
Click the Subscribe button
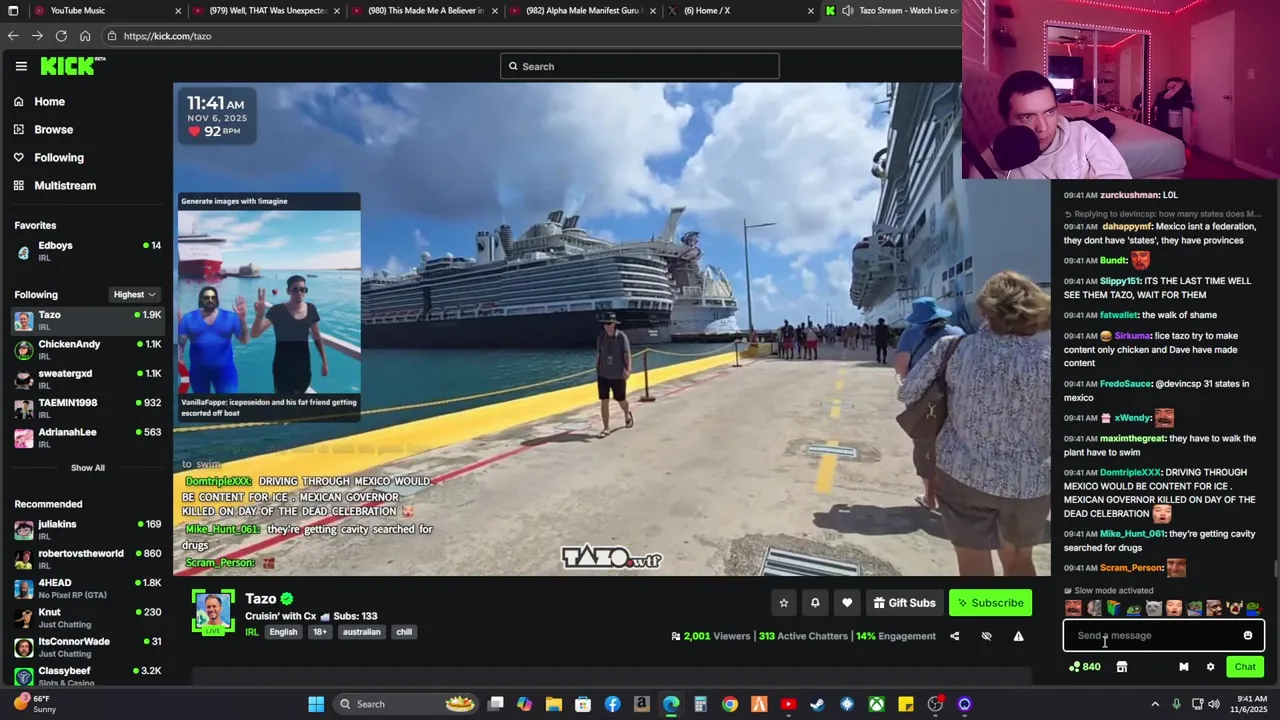990,603
